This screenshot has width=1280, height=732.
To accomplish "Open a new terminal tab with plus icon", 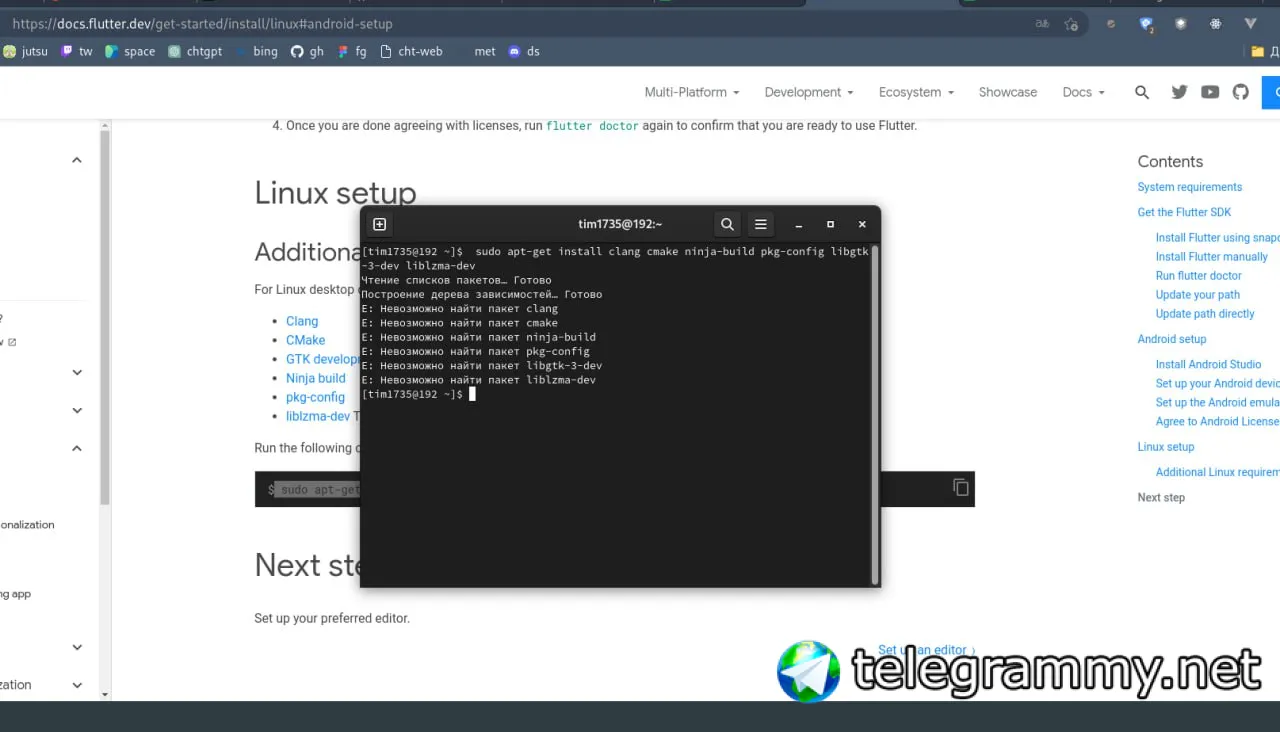I will [379, 224].
